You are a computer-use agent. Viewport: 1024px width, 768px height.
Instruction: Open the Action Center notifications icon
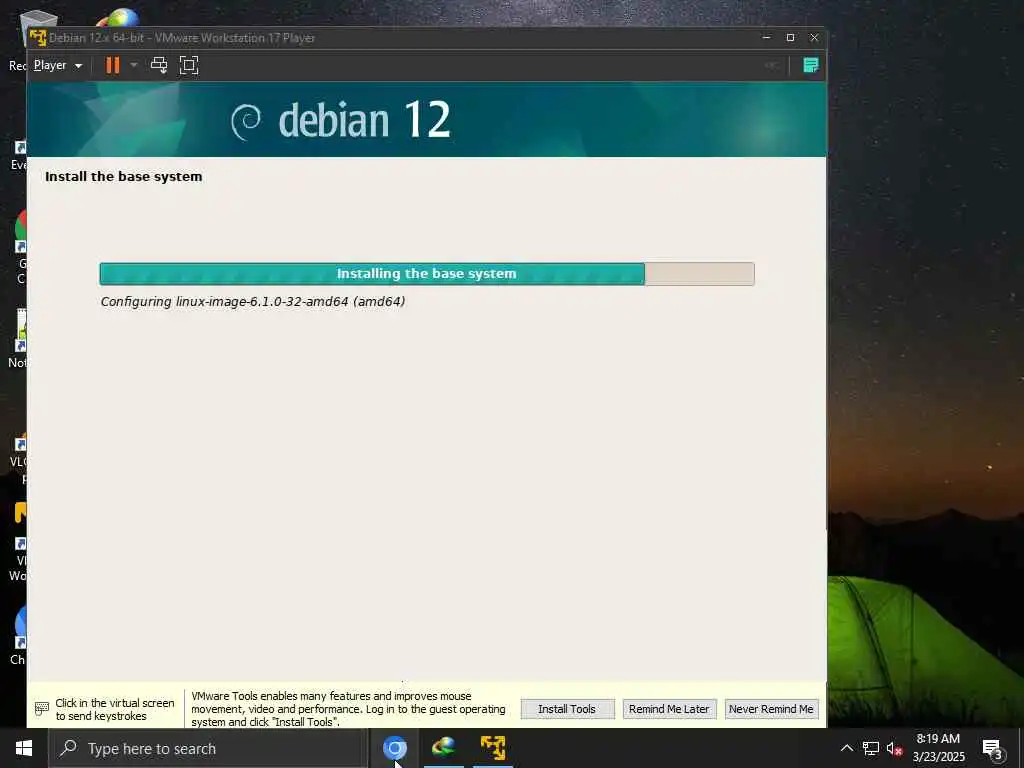tap(992, 748)
